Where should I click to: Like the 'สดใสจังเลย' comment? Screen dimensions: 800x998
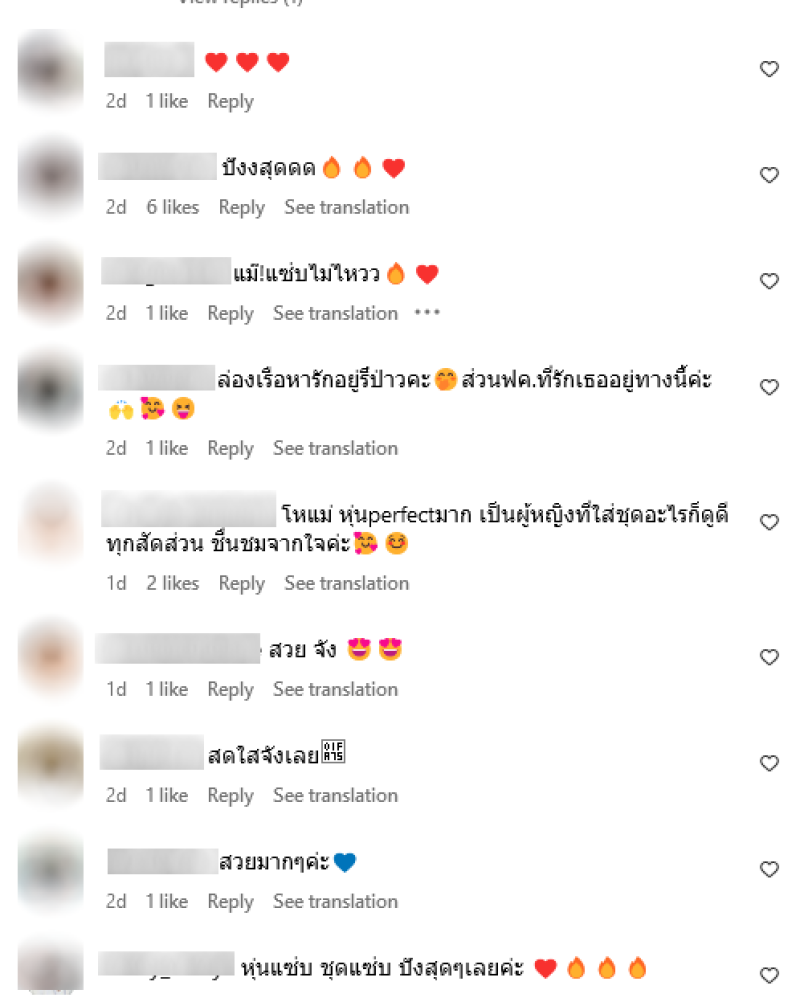click(769, 763)
